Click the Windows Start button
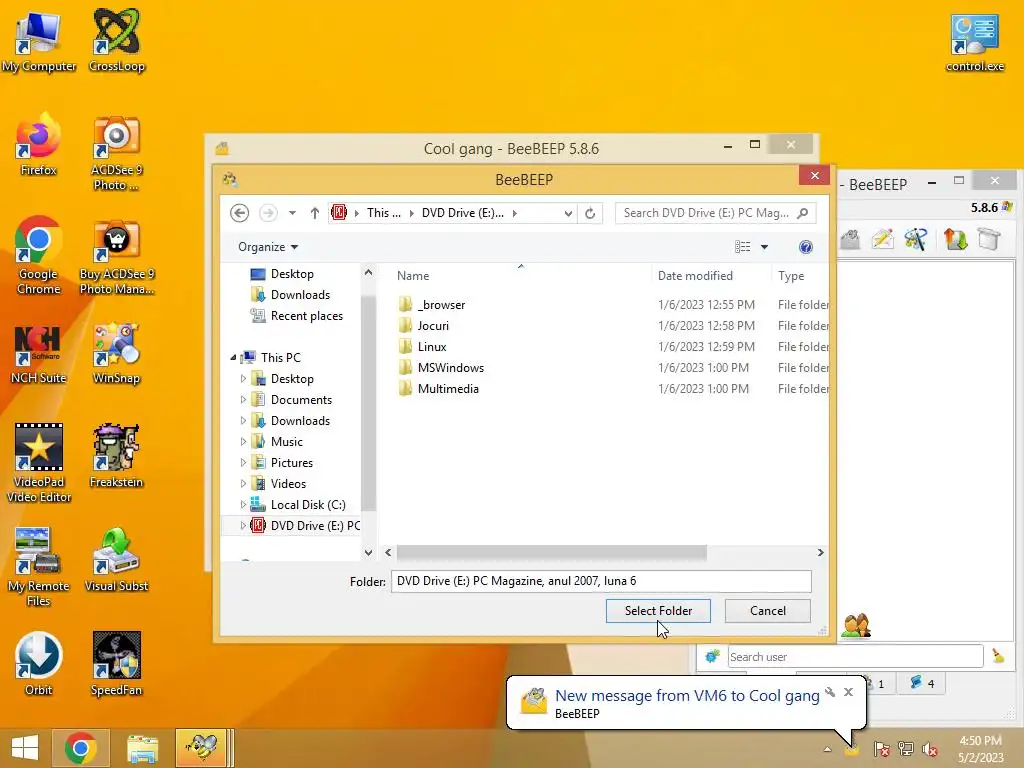The width and height of the screenshot is (1024, 768). (x=24, y=748)
